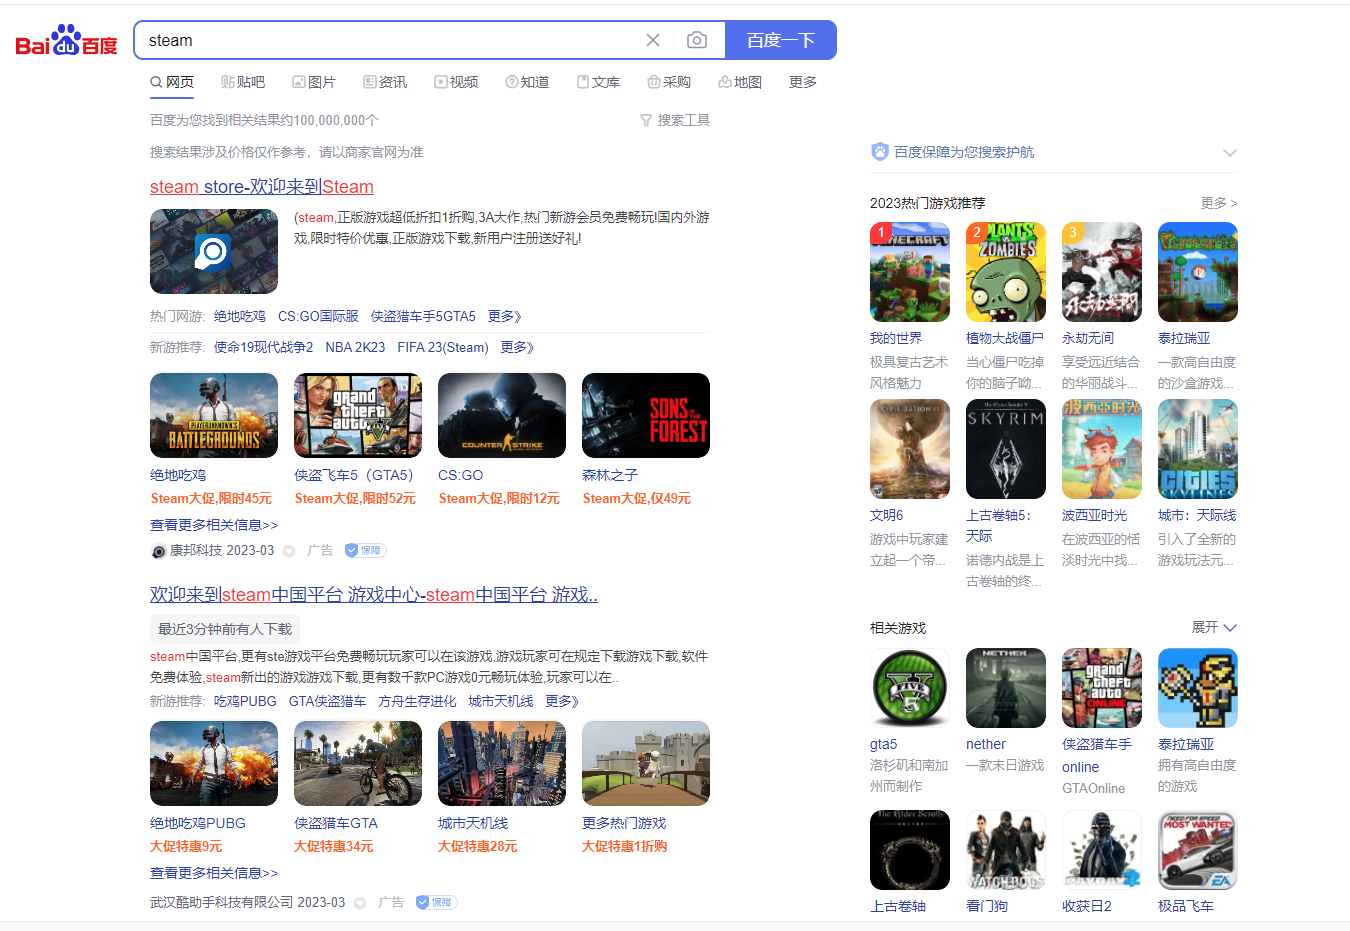This screenshot has width=1350, height=931.
Task: Switch to the 网页 tab
Action: pos(172,81)
